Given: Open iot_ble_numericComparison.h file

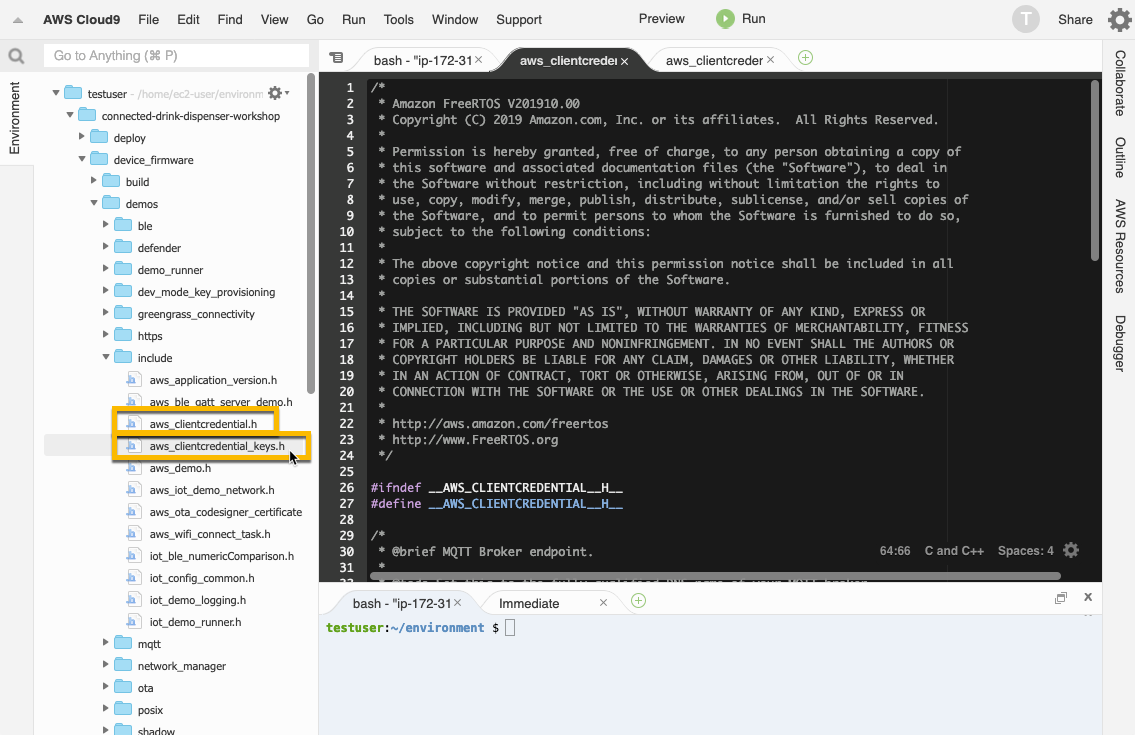Looking at the screenshot, I should (221, 556).
